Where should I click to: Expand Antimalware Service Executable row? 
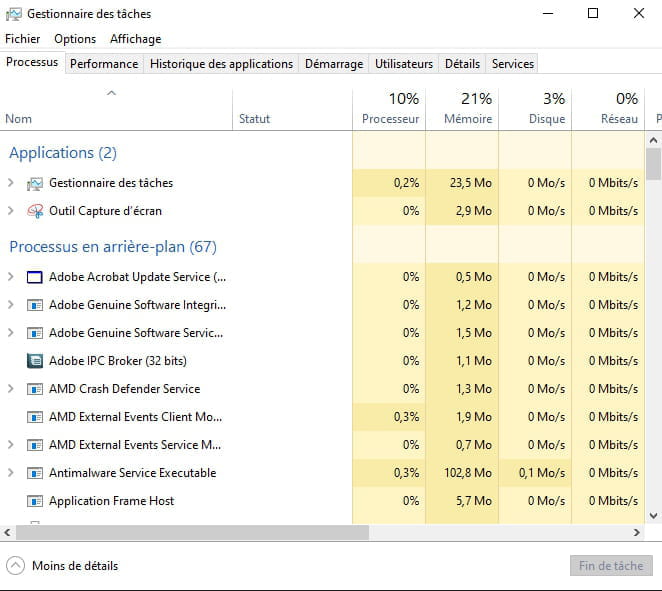pyautogui.click(x=11, y=473)
